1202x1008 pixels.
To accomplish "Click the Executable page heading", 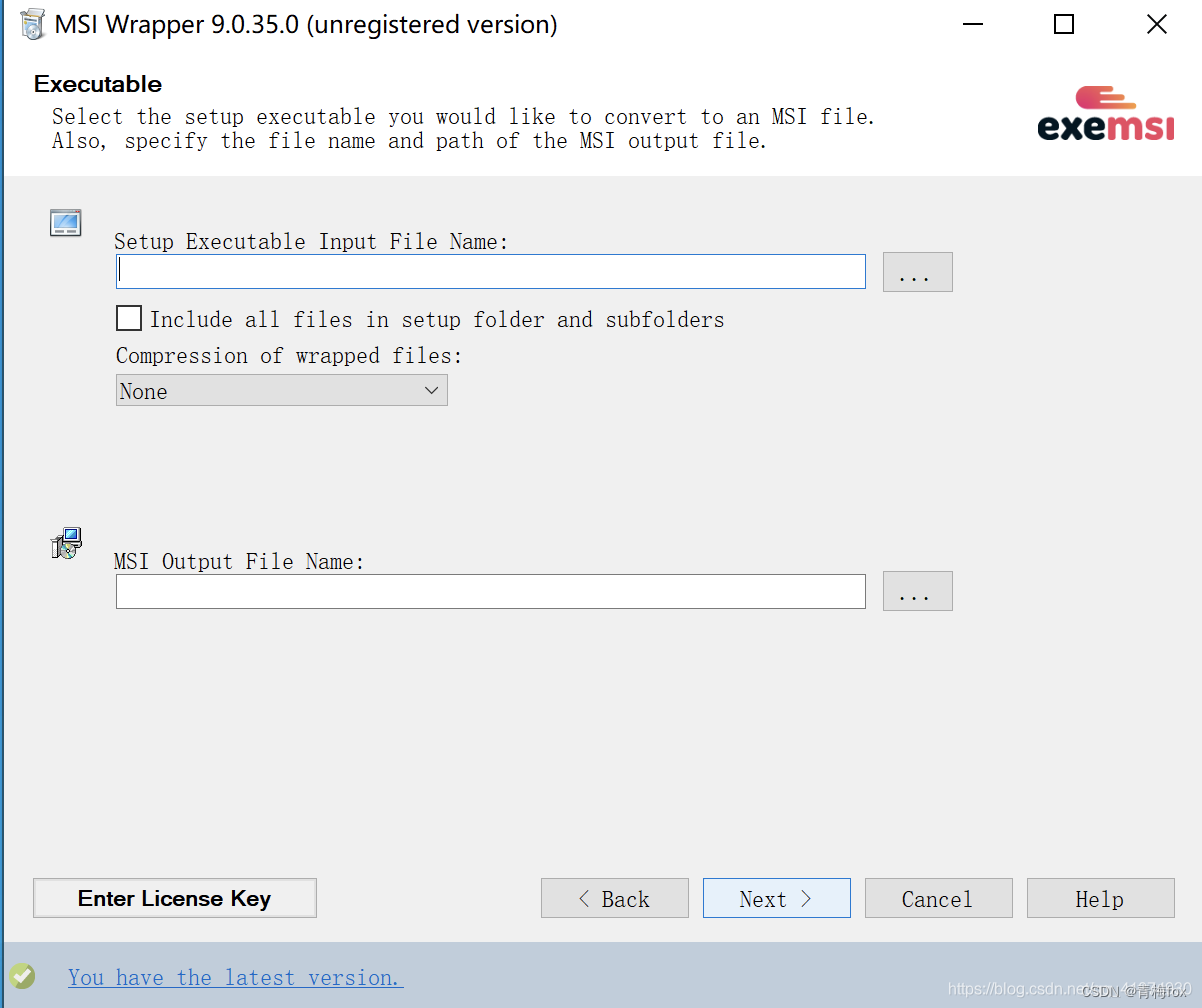I will (x=98, y=84).
